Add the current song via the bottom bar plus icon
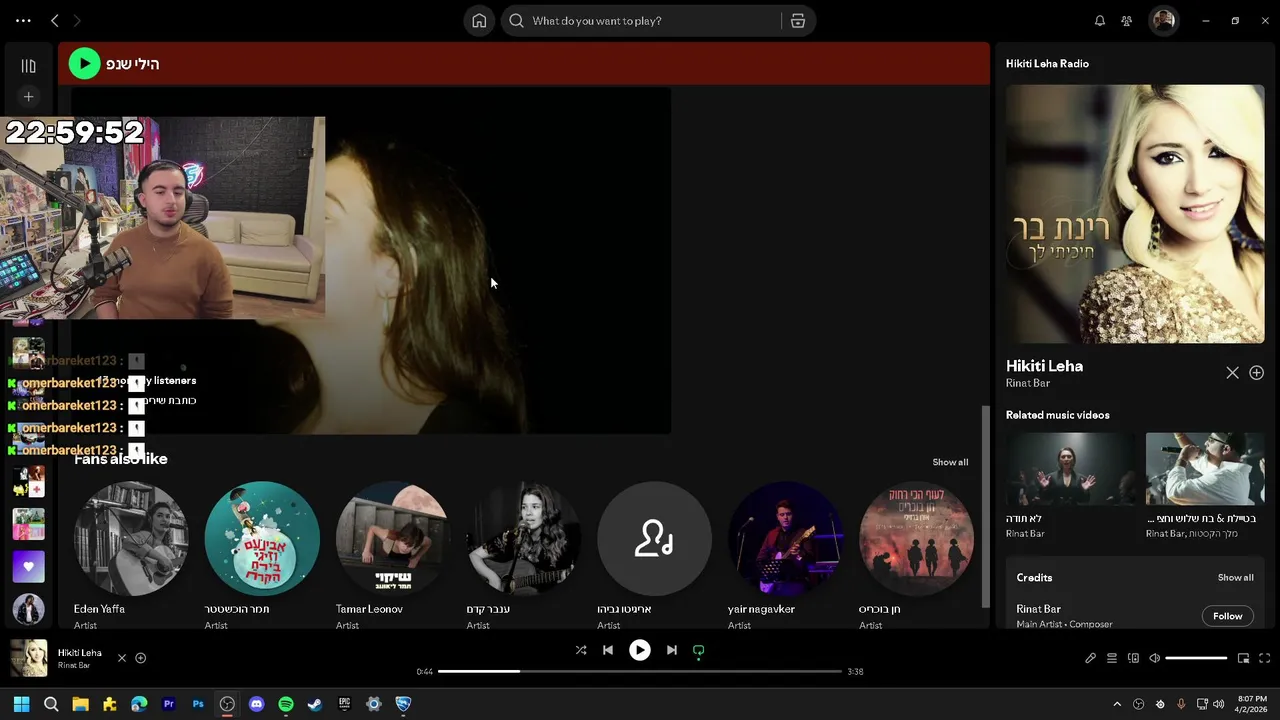 coord(141,658)
